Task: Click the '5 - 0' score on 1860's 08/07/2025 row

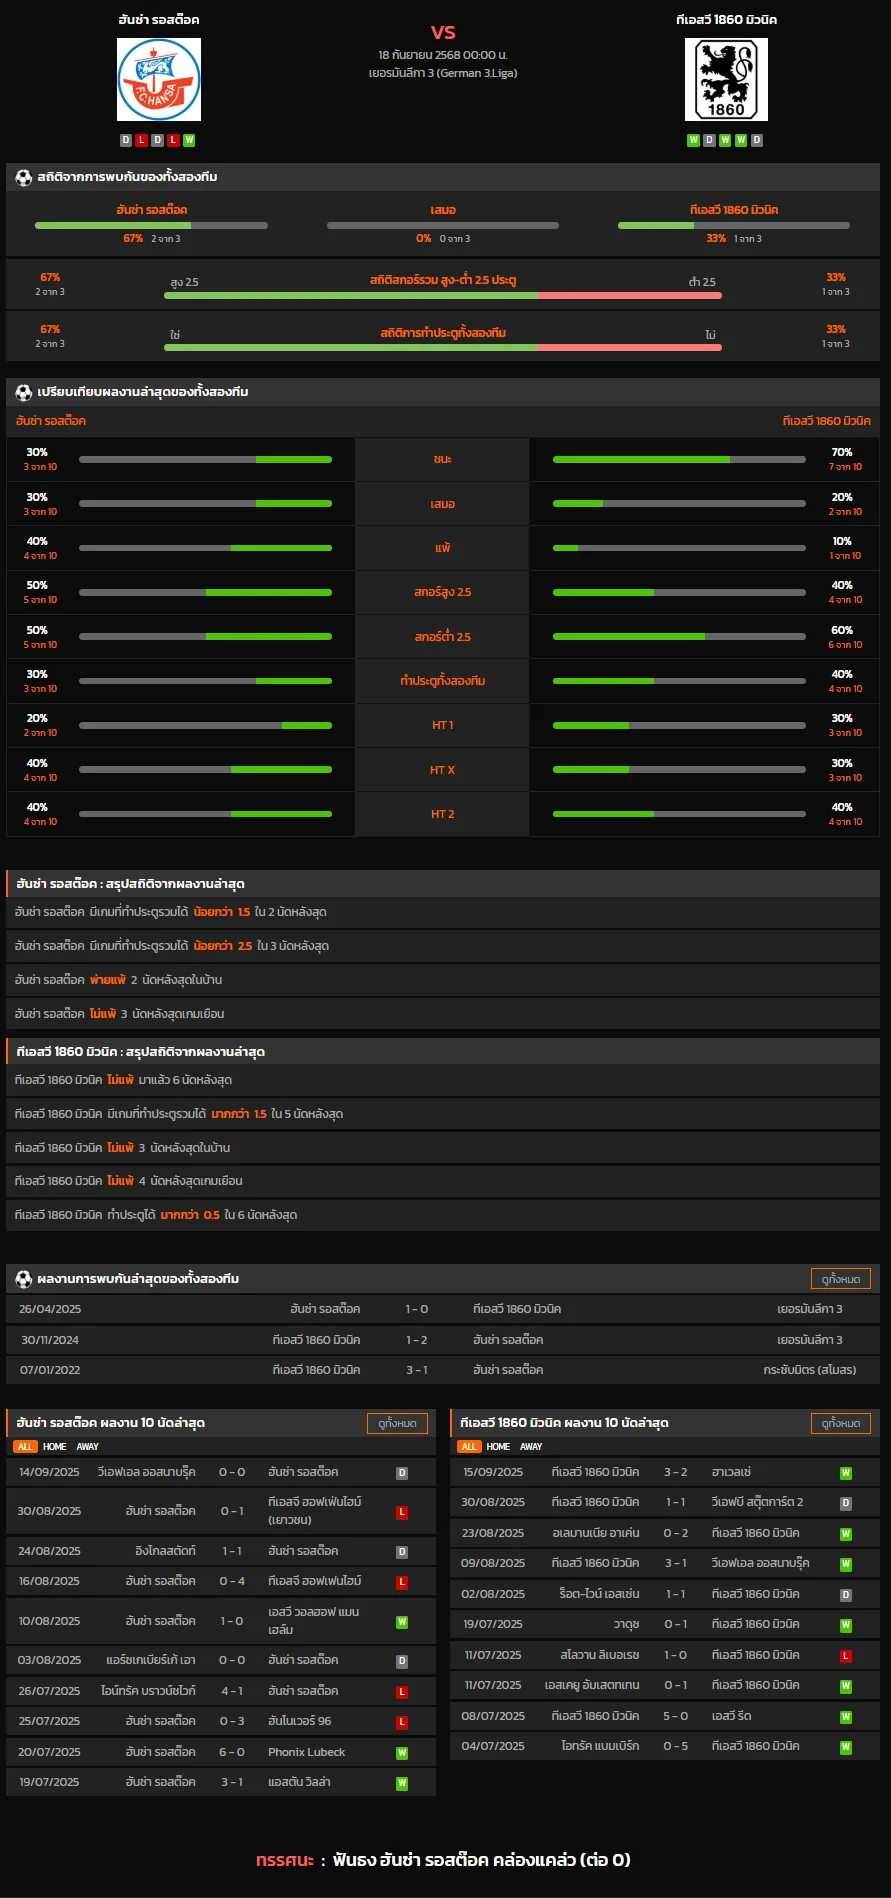Action: coord(676,1716)
